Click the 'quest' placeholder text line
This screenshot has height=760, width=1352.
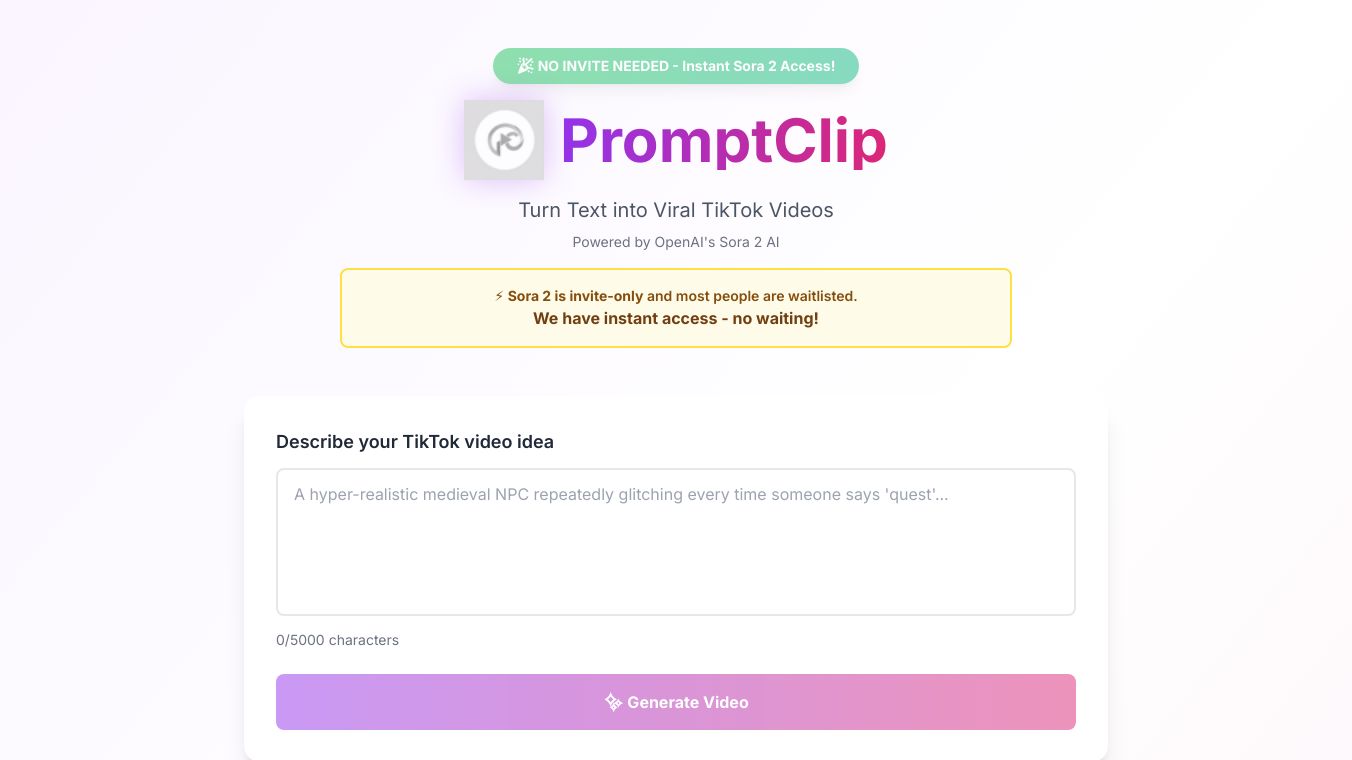point(620,494)
